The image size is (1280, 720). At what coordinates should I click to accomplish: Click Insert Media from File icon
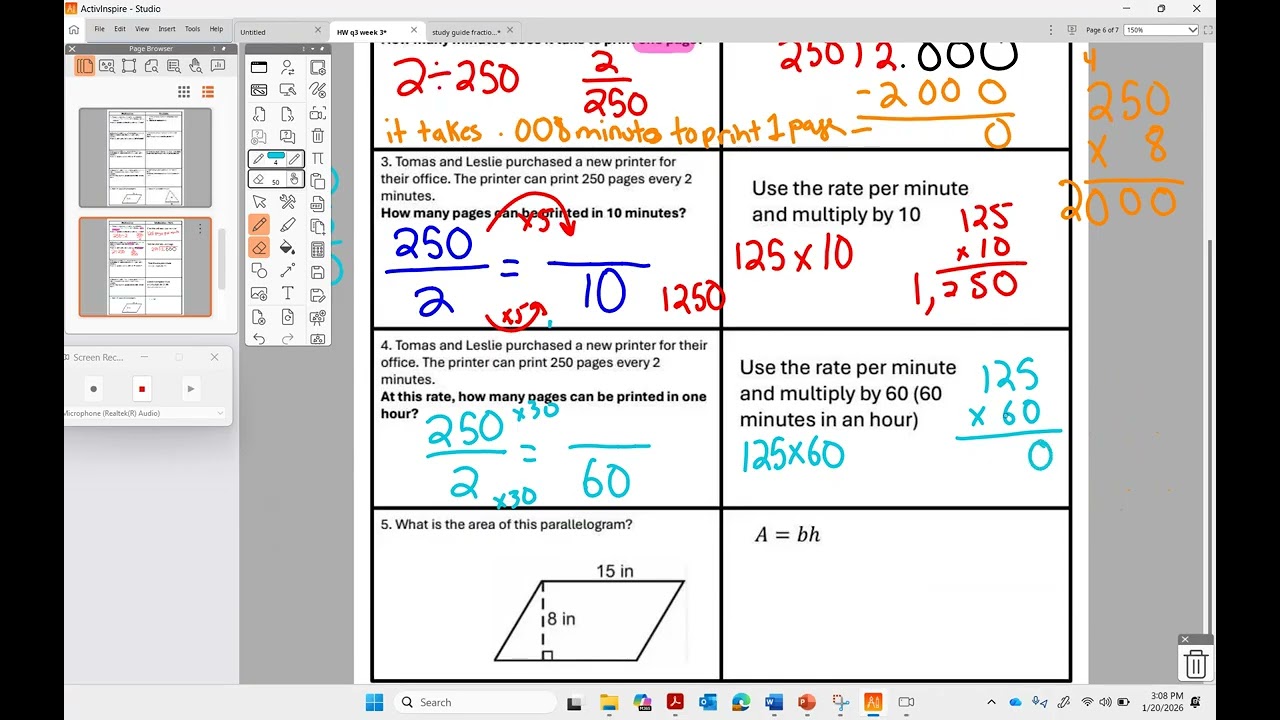(259, 293)
